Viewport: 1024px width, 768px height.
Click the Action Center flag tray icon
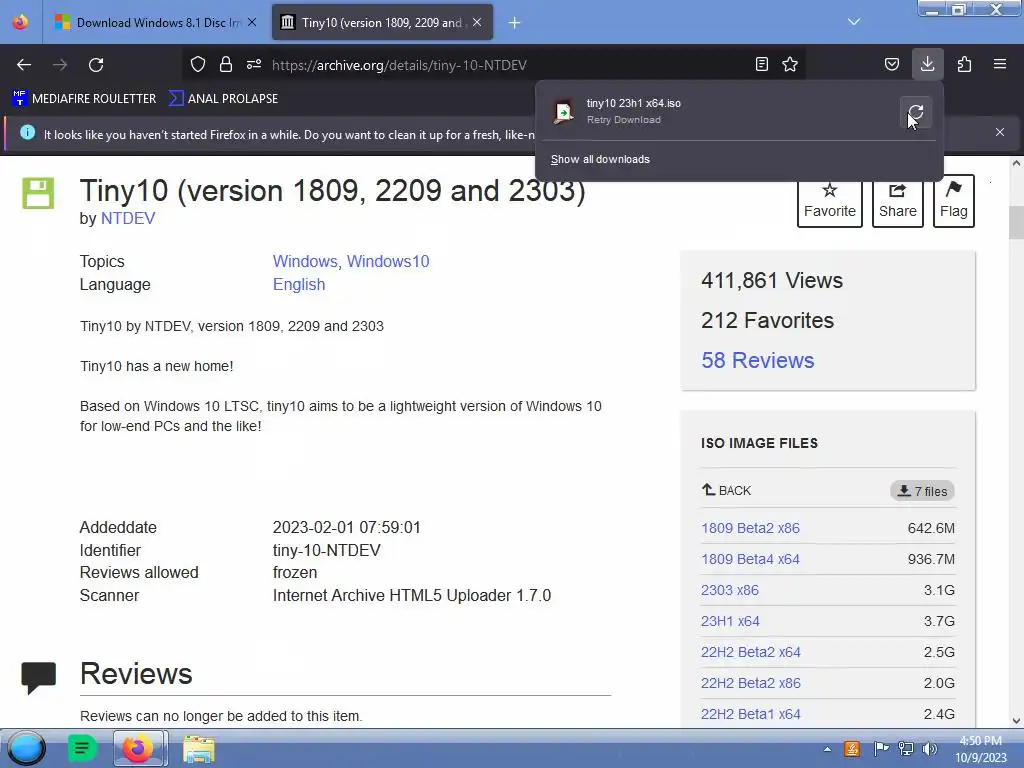tap(881, 748)
